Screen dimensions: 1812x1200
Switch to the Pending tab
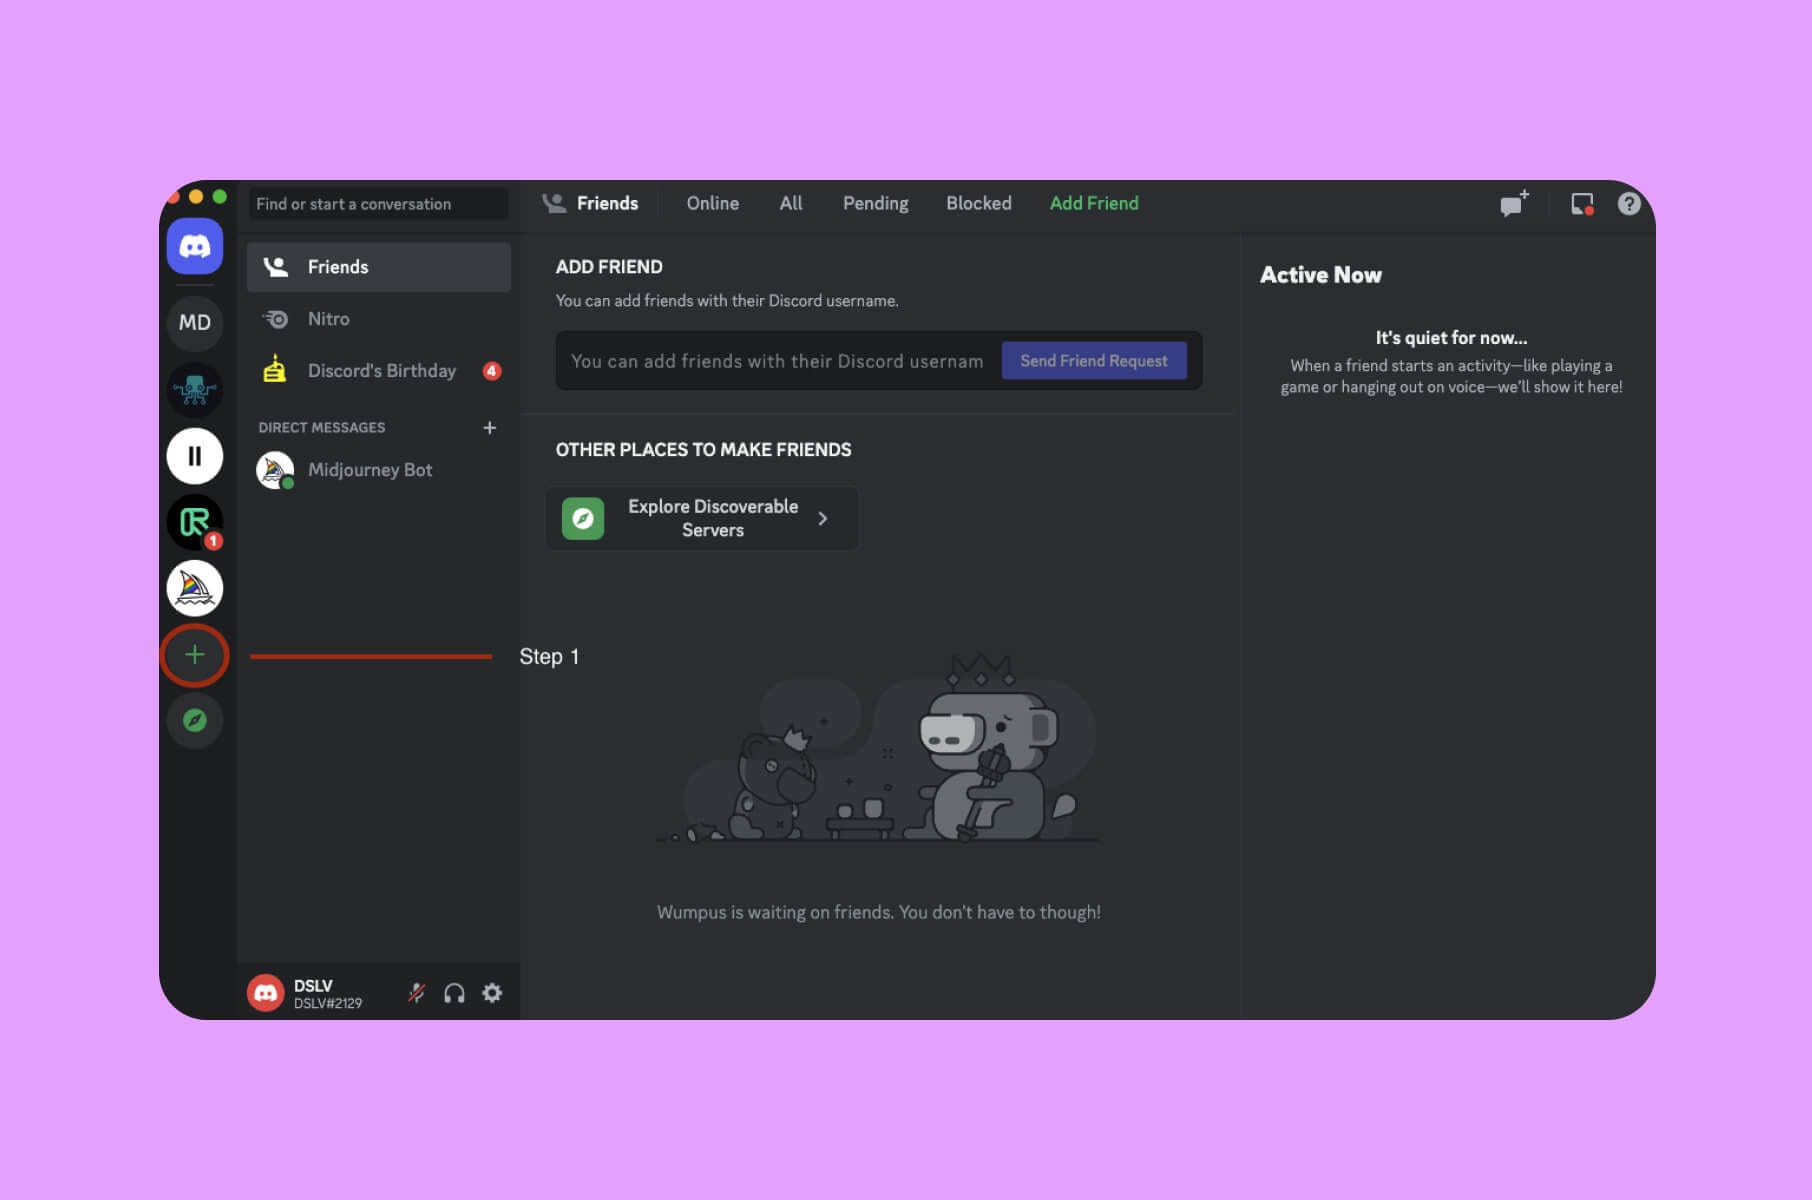(x=876, y=203)
